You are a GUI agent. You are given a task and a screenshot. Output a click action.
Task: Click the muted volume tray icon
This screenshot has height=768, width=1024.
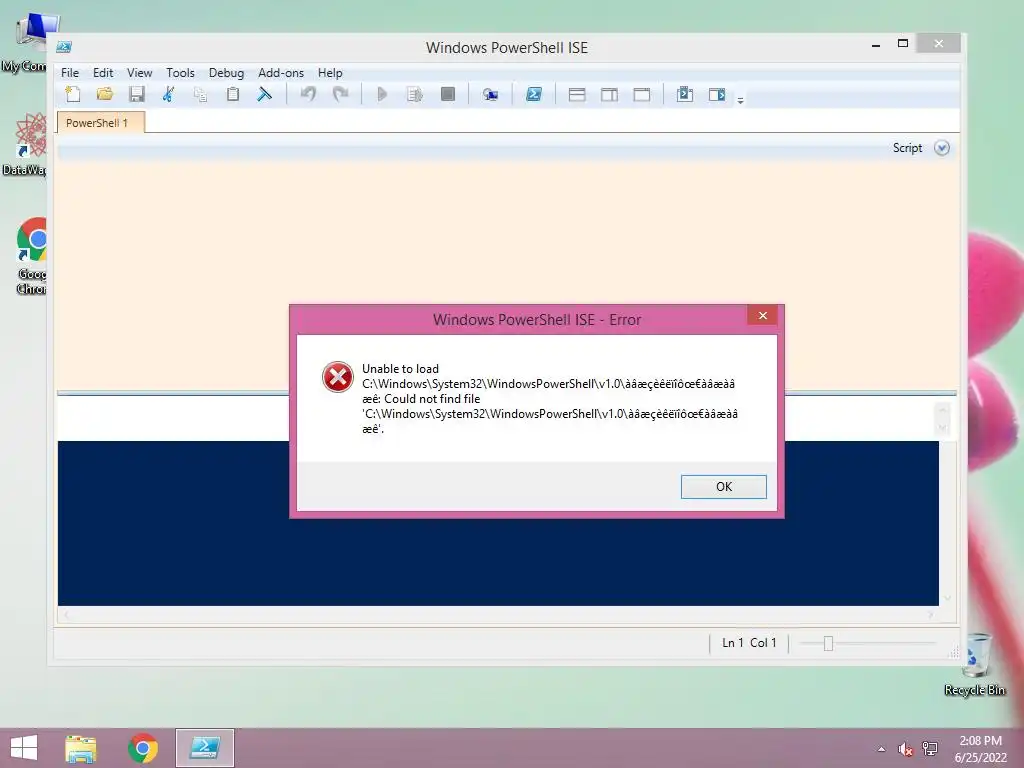(905, 749)
